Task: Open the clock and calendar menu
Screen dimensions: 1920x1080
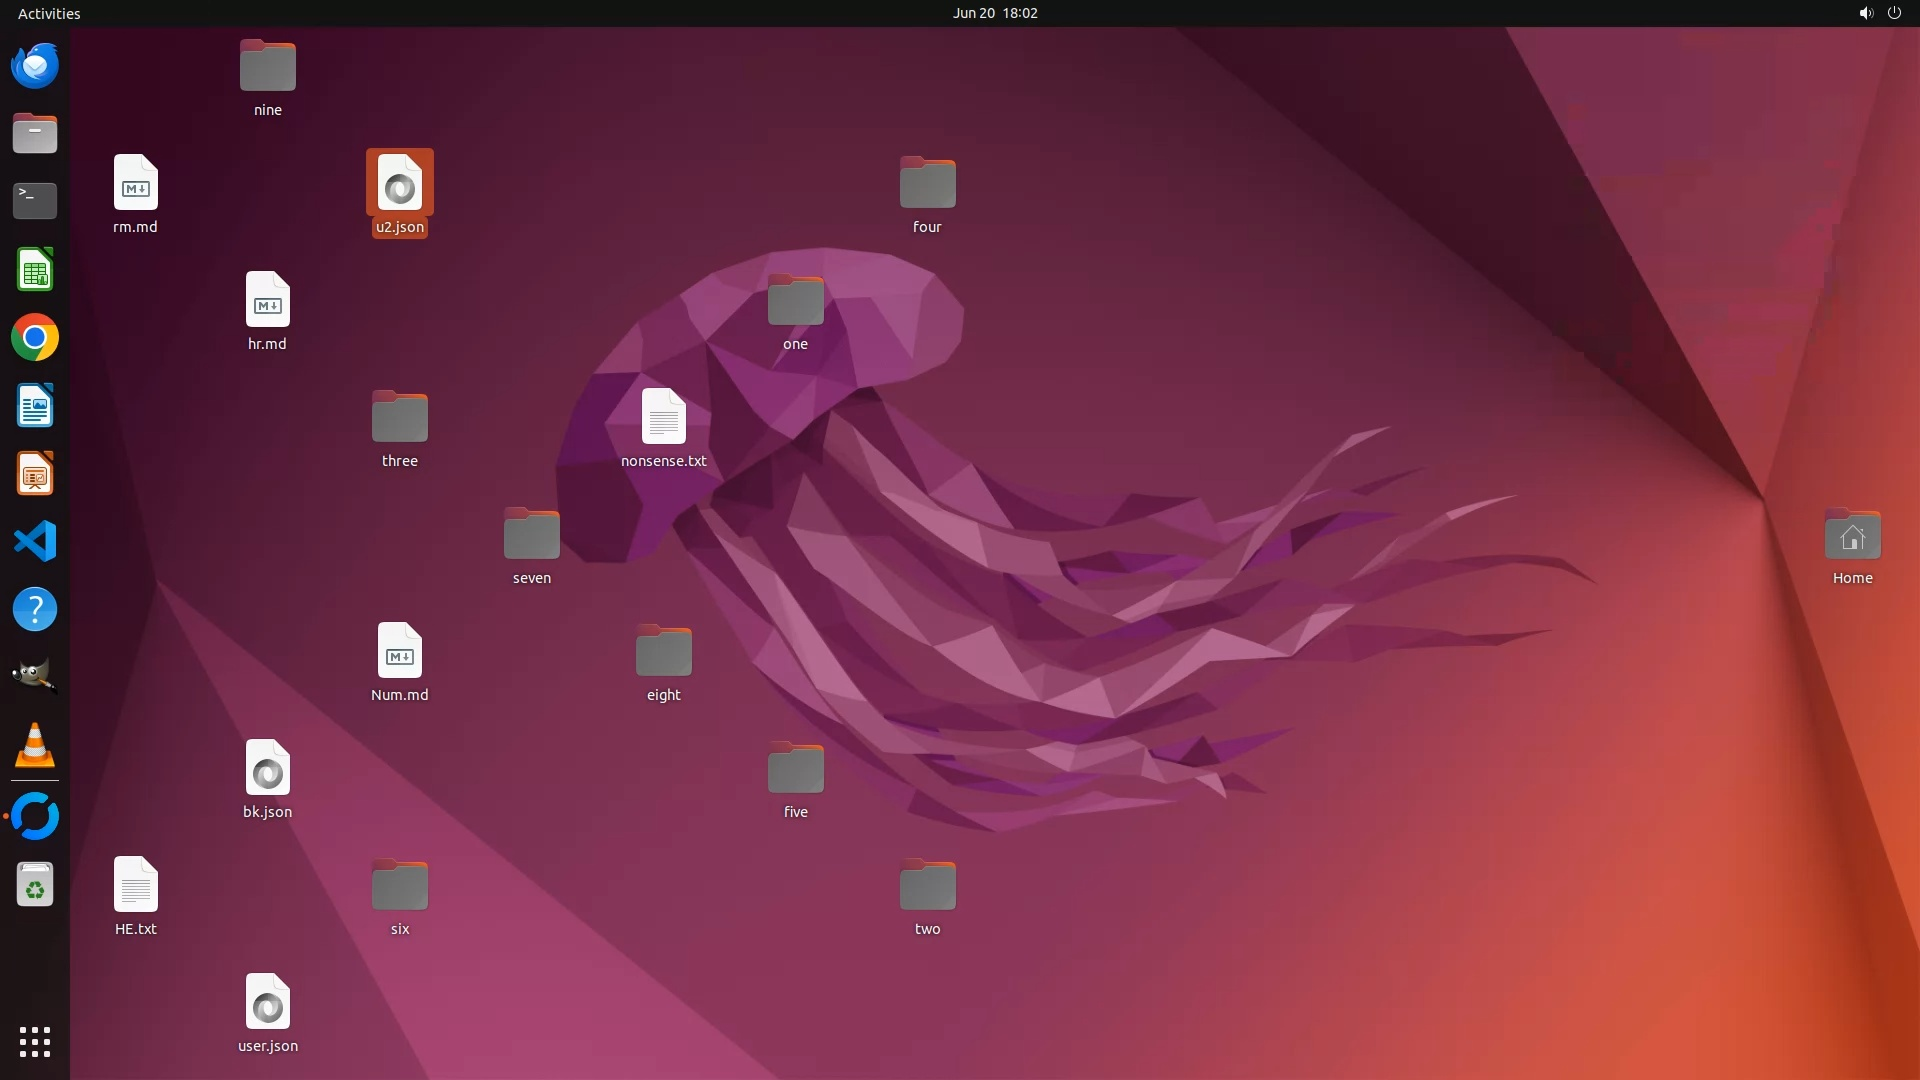Action: [994, 13]
